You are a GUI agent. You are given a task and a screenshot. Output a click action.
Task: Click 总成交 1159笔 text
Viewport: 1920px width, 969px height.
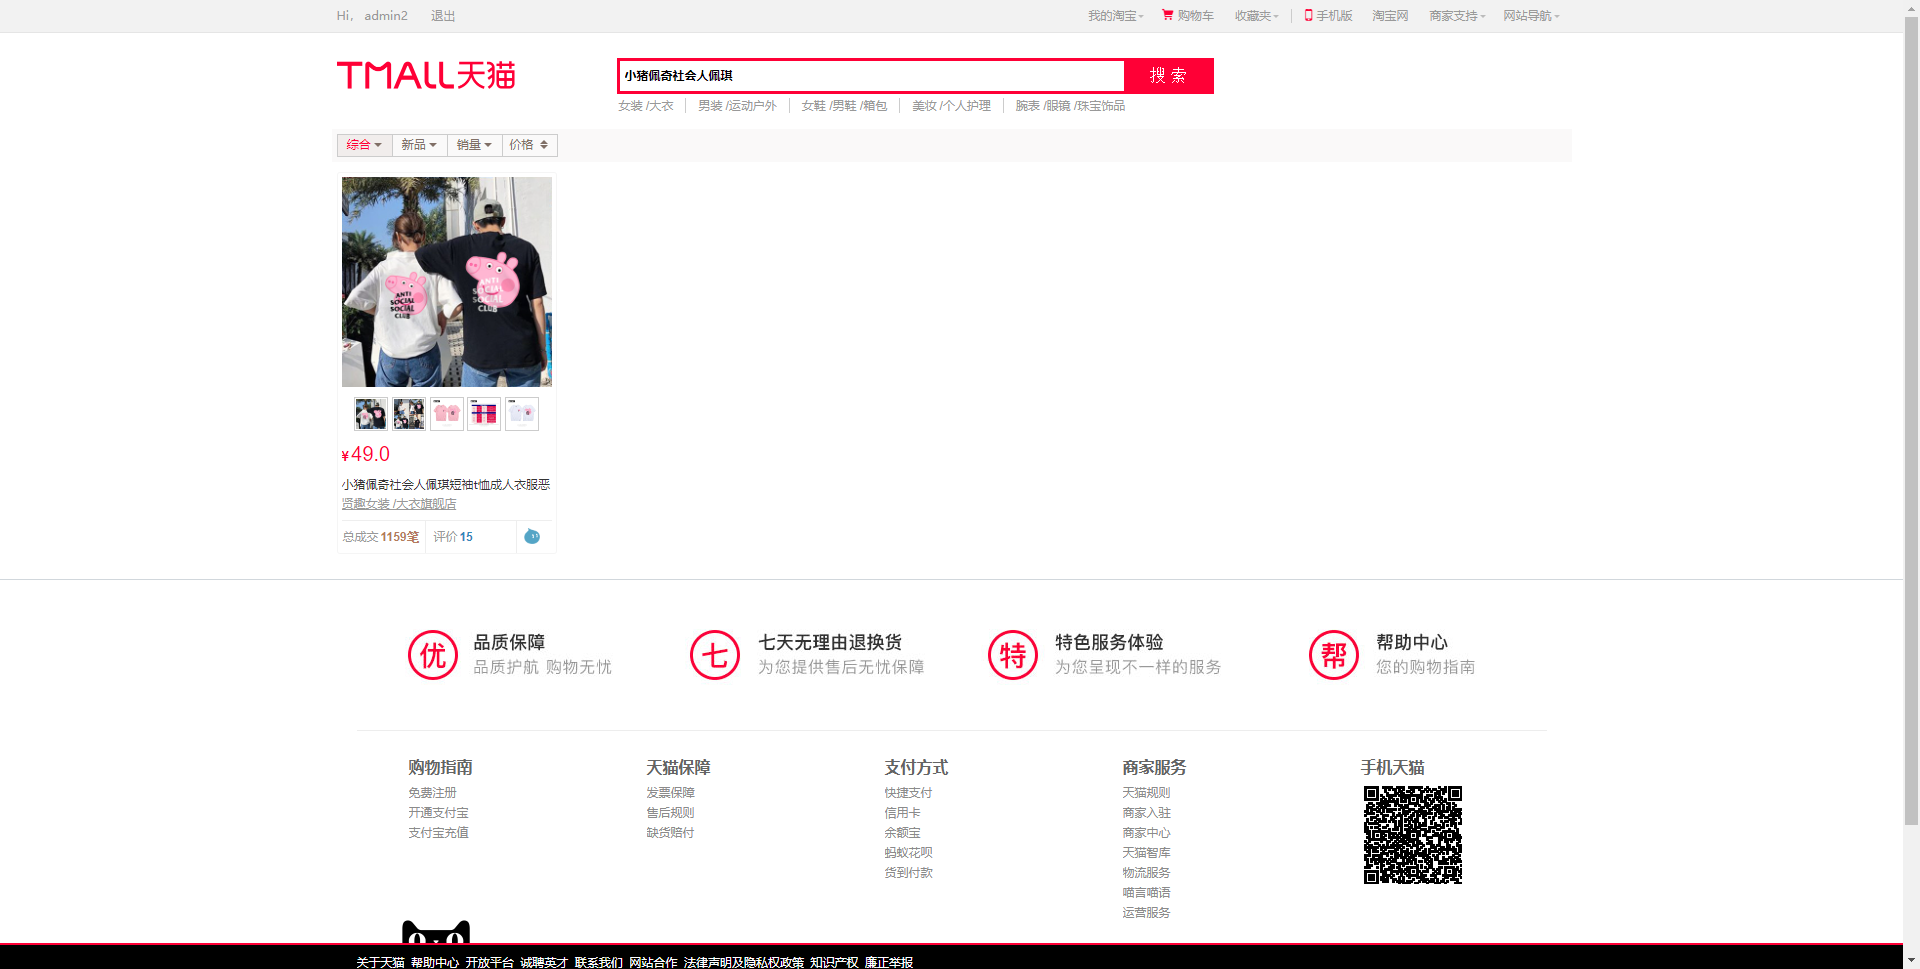tap(381, 537)
